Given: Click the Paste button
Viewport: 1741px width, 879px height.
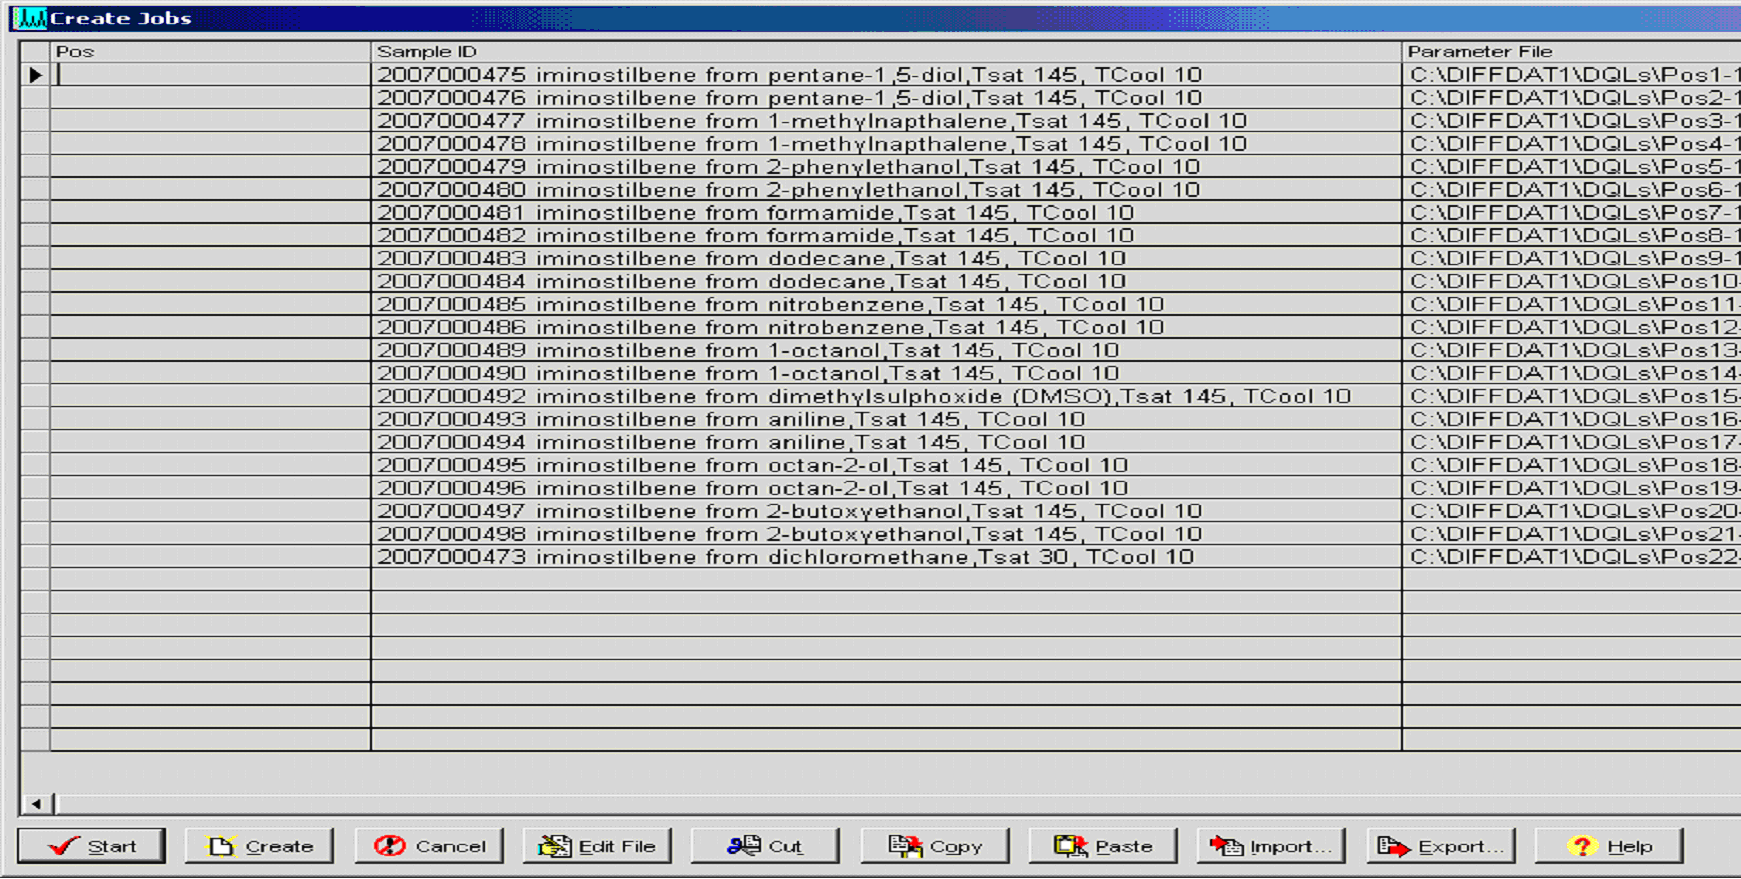Looking at the screenshot, I should coord(1103,846).
